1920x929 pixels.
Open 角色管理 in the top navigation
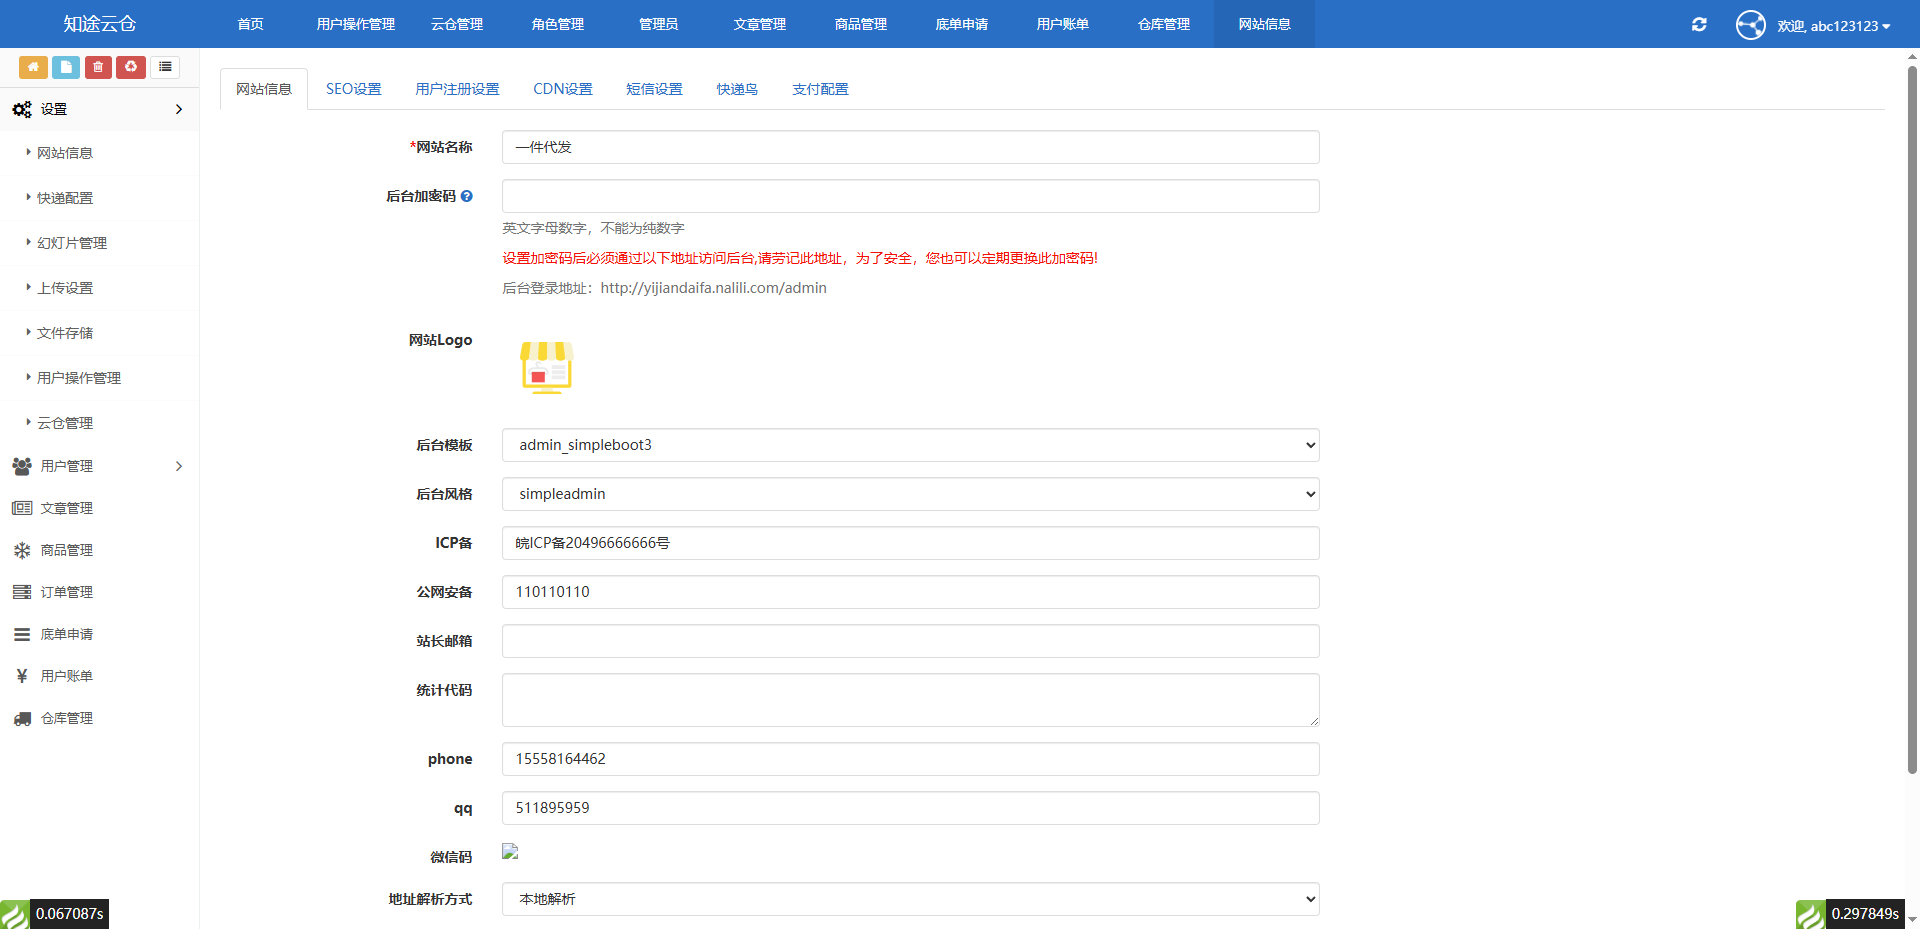pyautogui.click(x=557, y=24)
